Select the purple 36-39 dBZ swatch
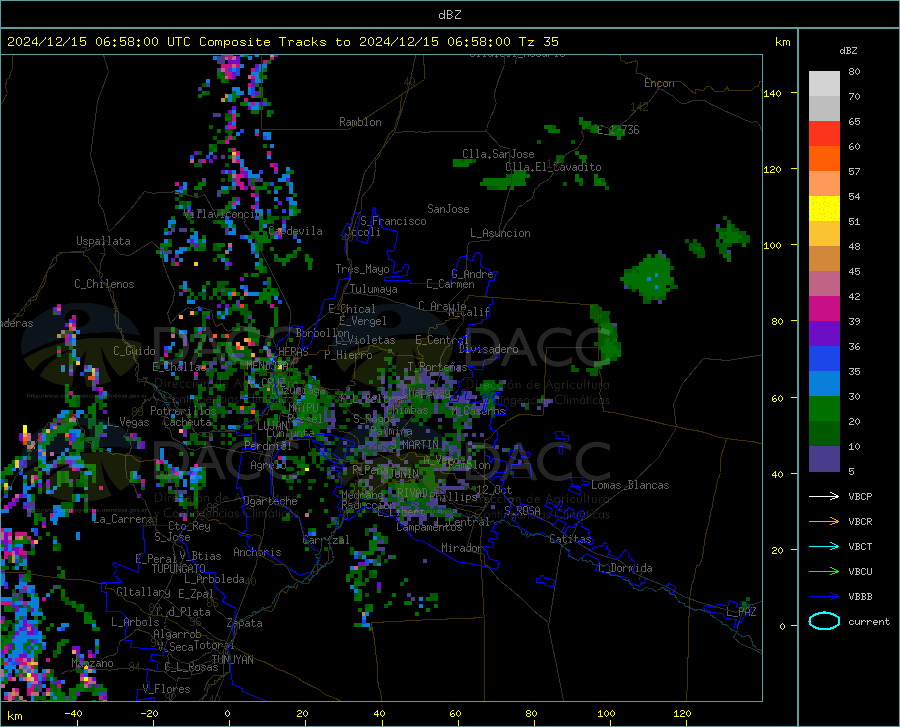This screenshot has height=727, width=900. coord(824,334)
